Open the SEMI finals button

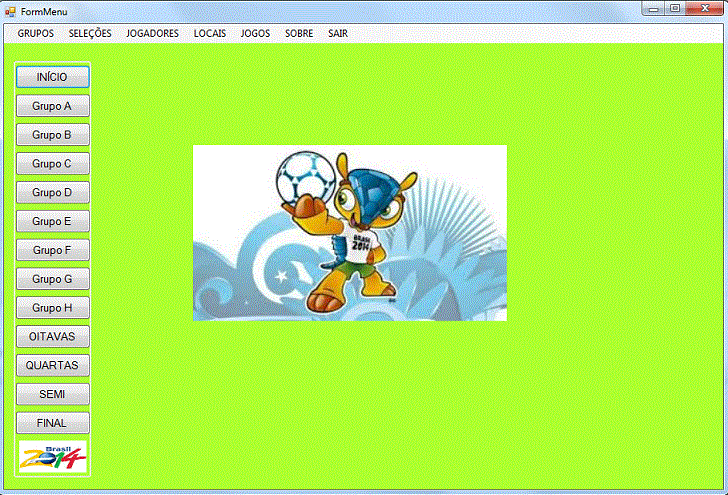52,394
